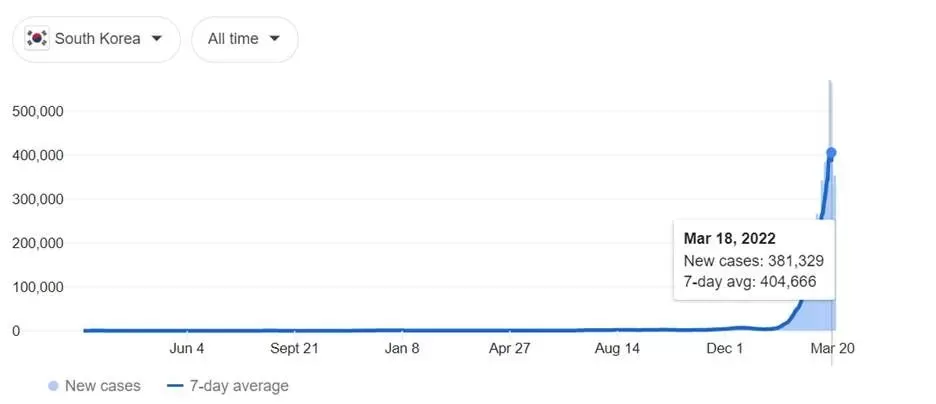Select the New cases legend label

pos(103,386)
